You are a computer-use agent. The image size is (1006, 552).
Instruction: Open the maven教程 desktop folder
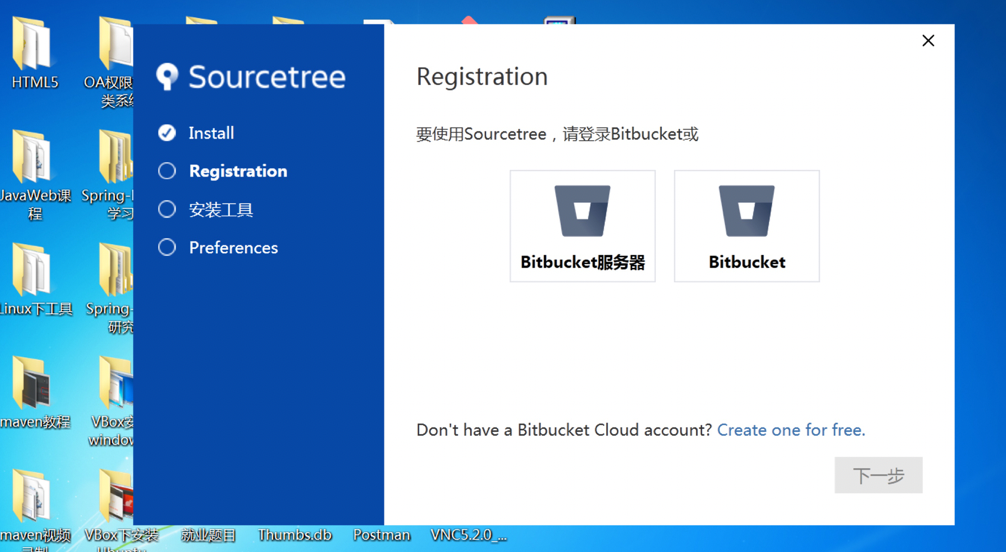pyautogui.click(x=33, y=393)
